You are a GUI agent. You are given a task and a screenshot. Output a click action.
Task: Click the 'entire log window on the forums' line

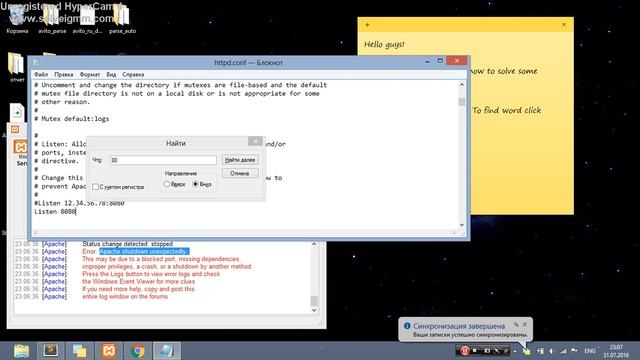coord(125,296)
